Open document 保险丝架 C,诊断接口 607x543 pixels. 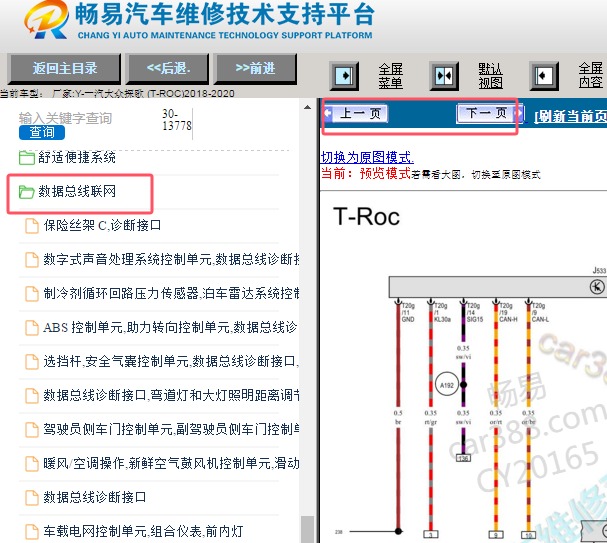point(93,225)
